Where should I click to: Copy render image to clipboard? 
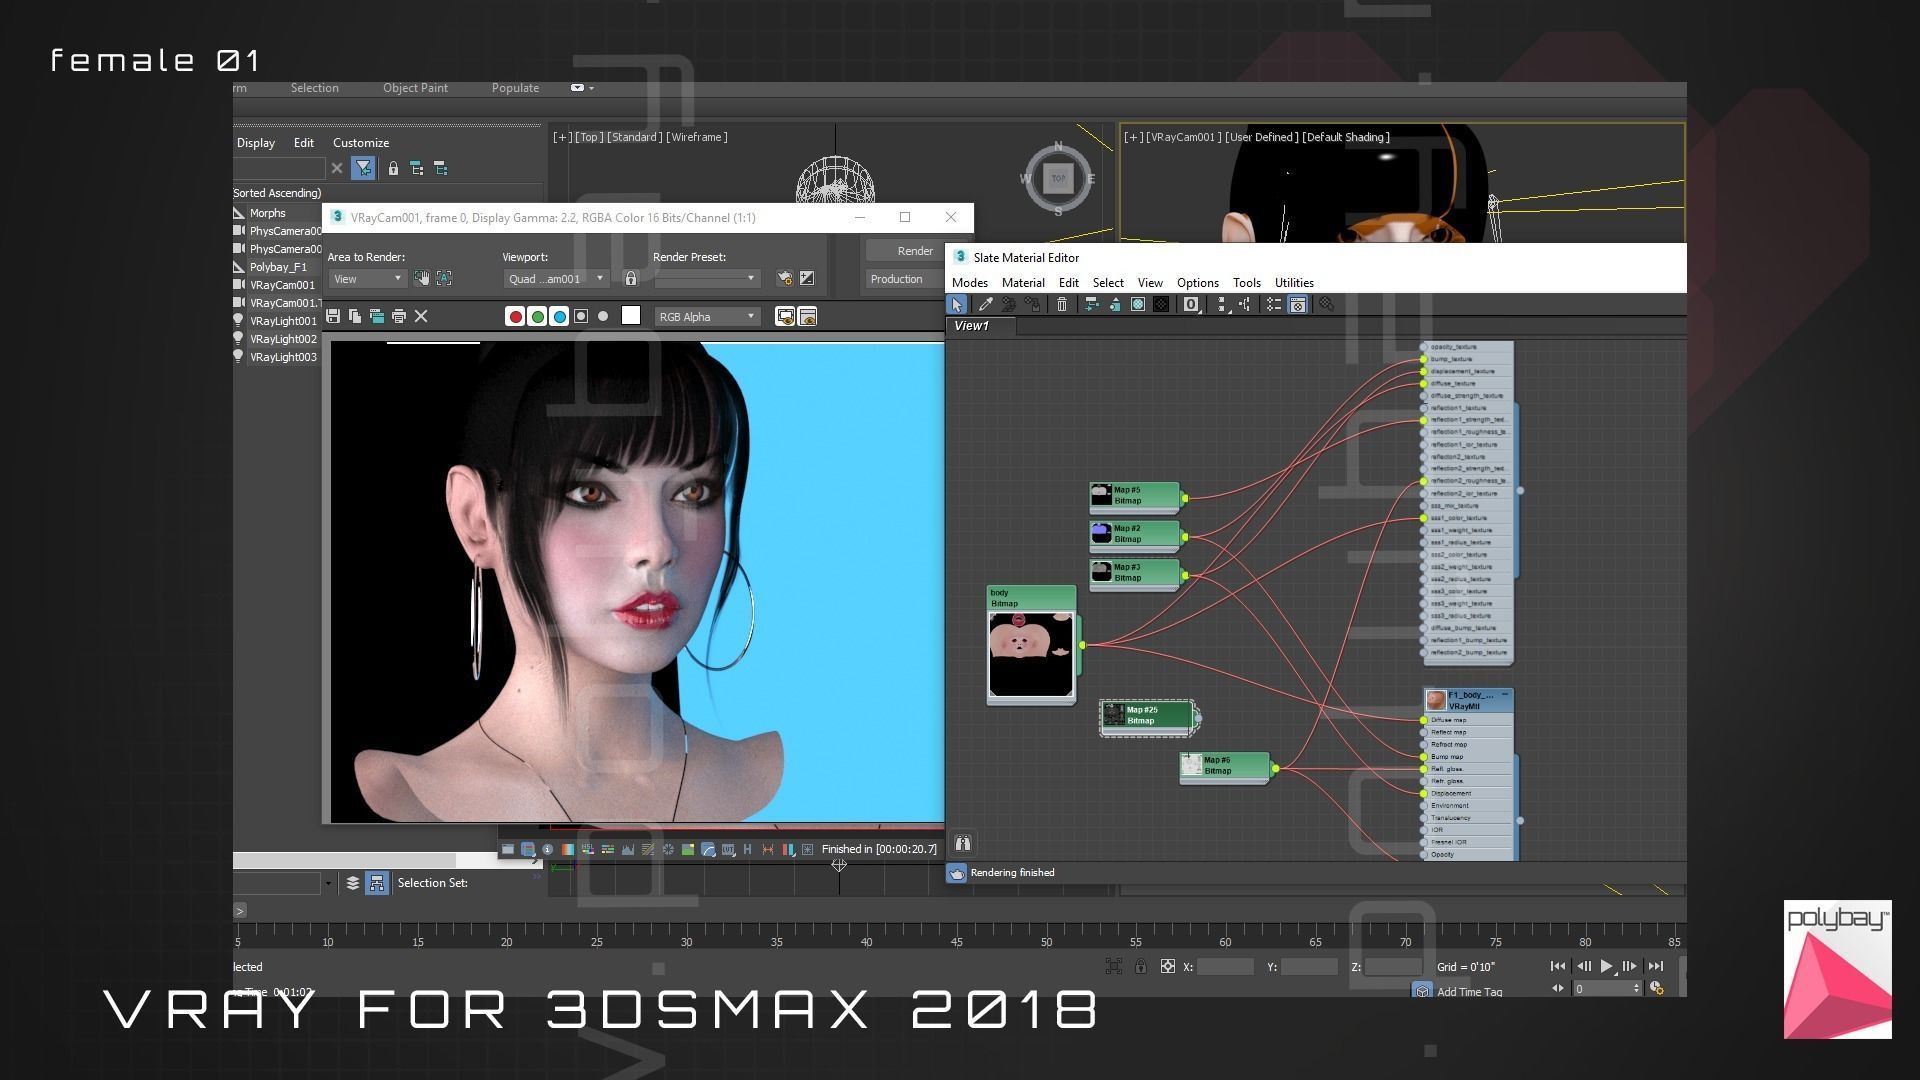coord(355,317)
